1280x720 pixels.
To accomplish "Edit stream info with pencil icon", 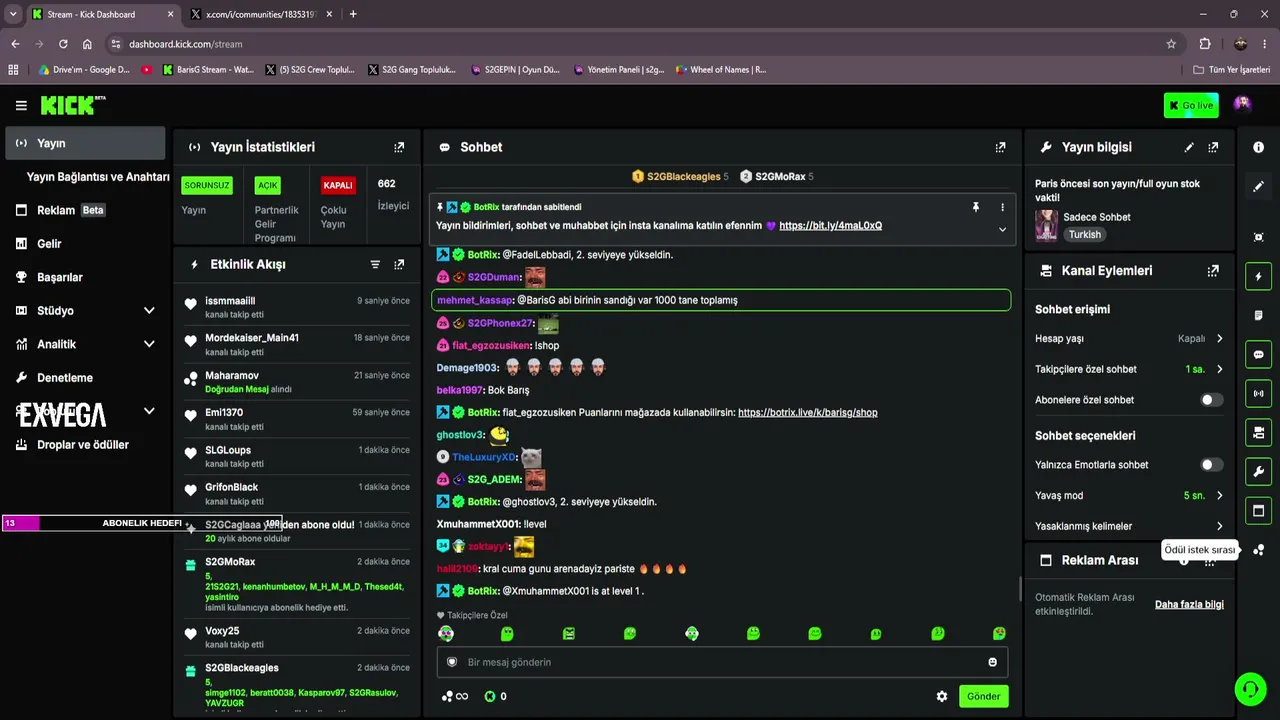I will coord(1189,147).
